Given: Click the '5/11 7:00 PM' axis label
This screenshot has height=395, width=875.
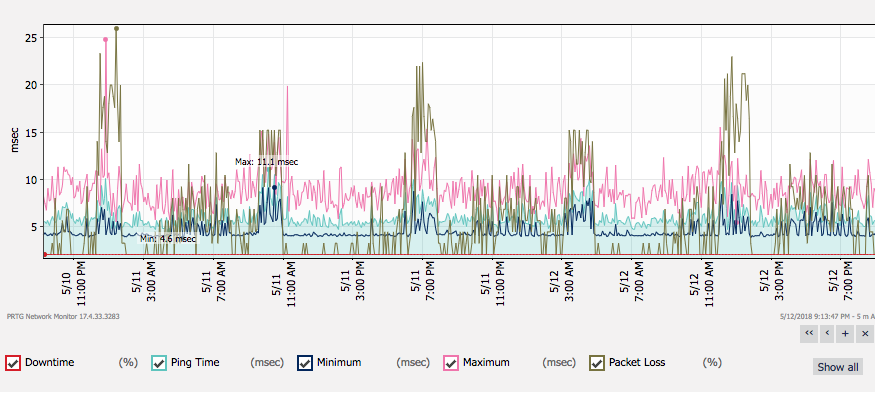Looking at the screenshot, I should click(x=423, y=282).
